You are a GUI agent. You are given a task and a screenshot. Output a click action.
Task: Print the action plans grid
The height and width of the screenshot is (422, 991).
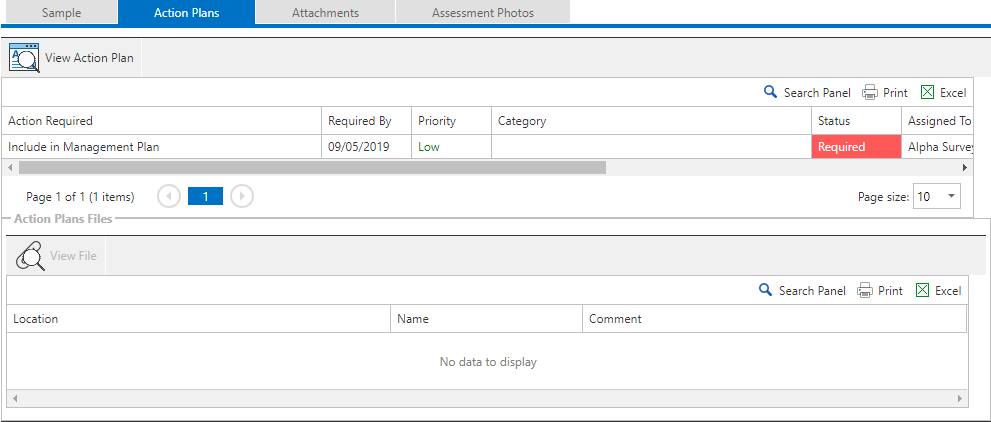point(885,93)
